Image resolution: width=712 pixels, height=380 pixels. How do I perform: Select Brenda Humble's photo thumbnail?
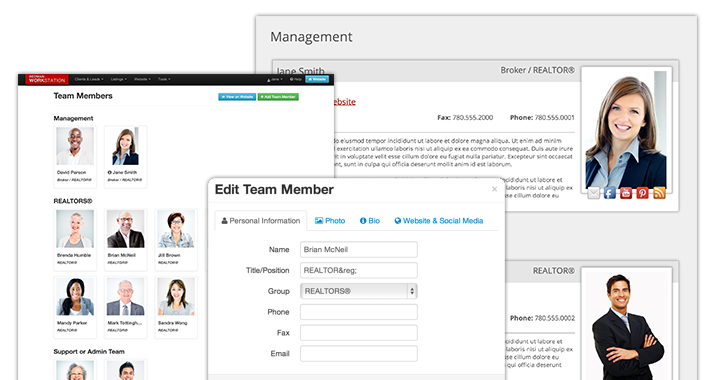pyautogui.click(x=75, y=229)
